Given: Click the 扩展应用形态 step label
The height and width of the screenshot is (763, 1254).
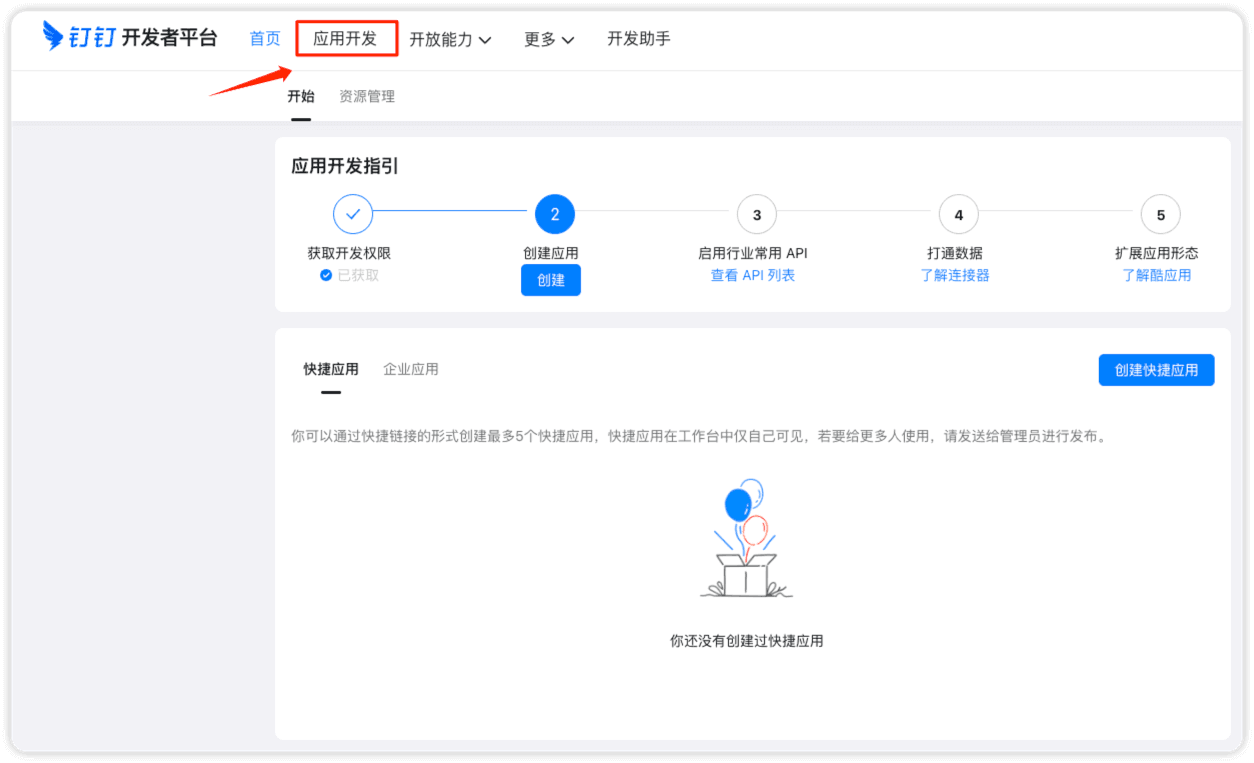Looking at the screenshot, I should [1157, 253].
